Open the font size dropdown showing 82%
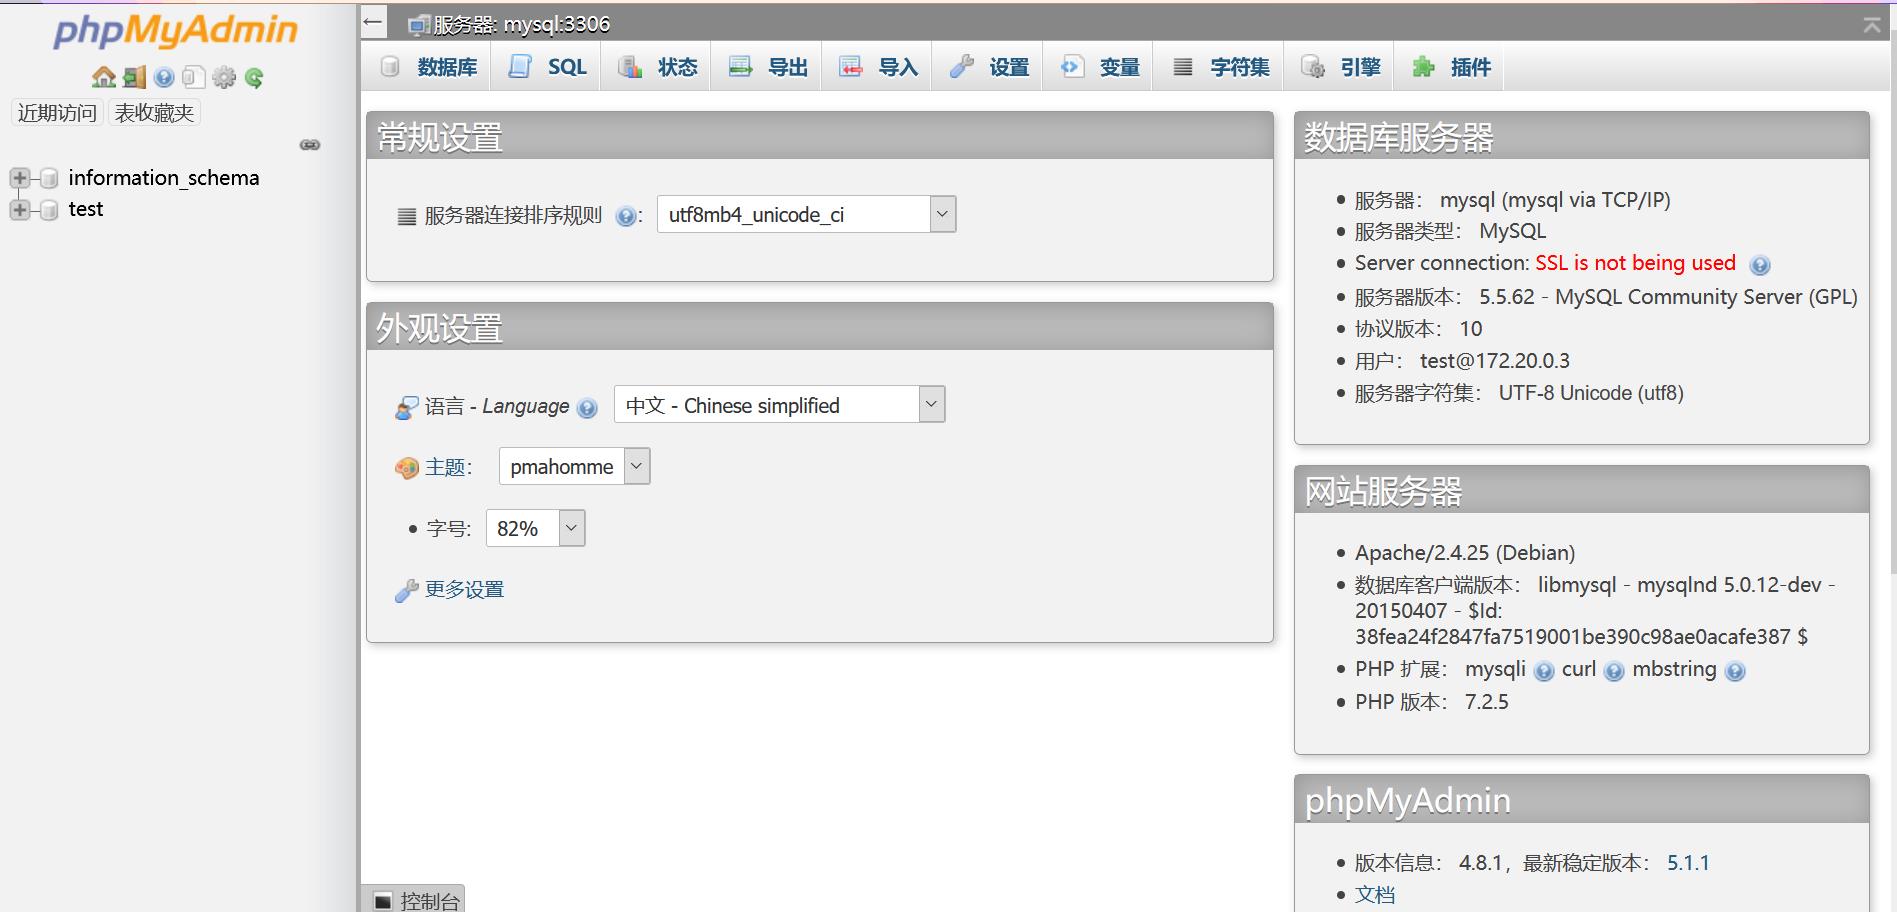This screenshot has height=912, width=1897. (535, 528)
